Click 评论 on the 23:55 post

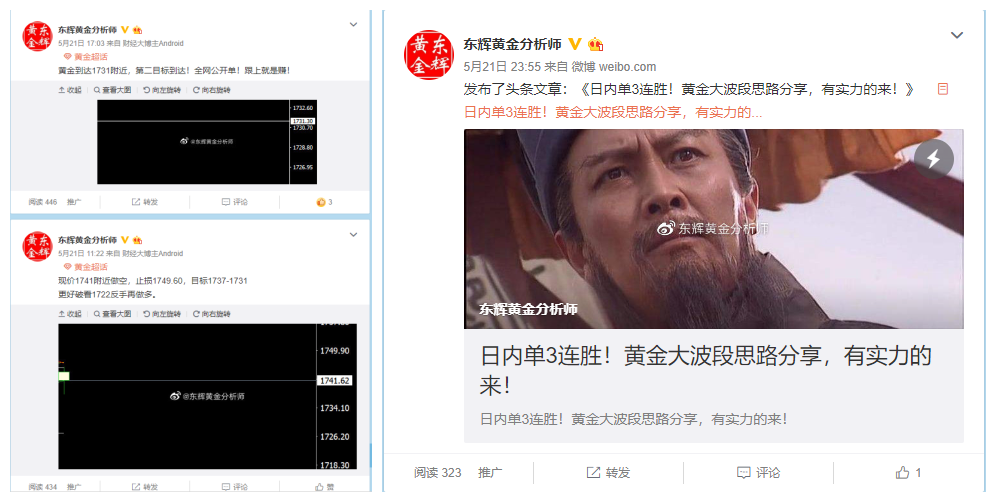click(758, 472)
